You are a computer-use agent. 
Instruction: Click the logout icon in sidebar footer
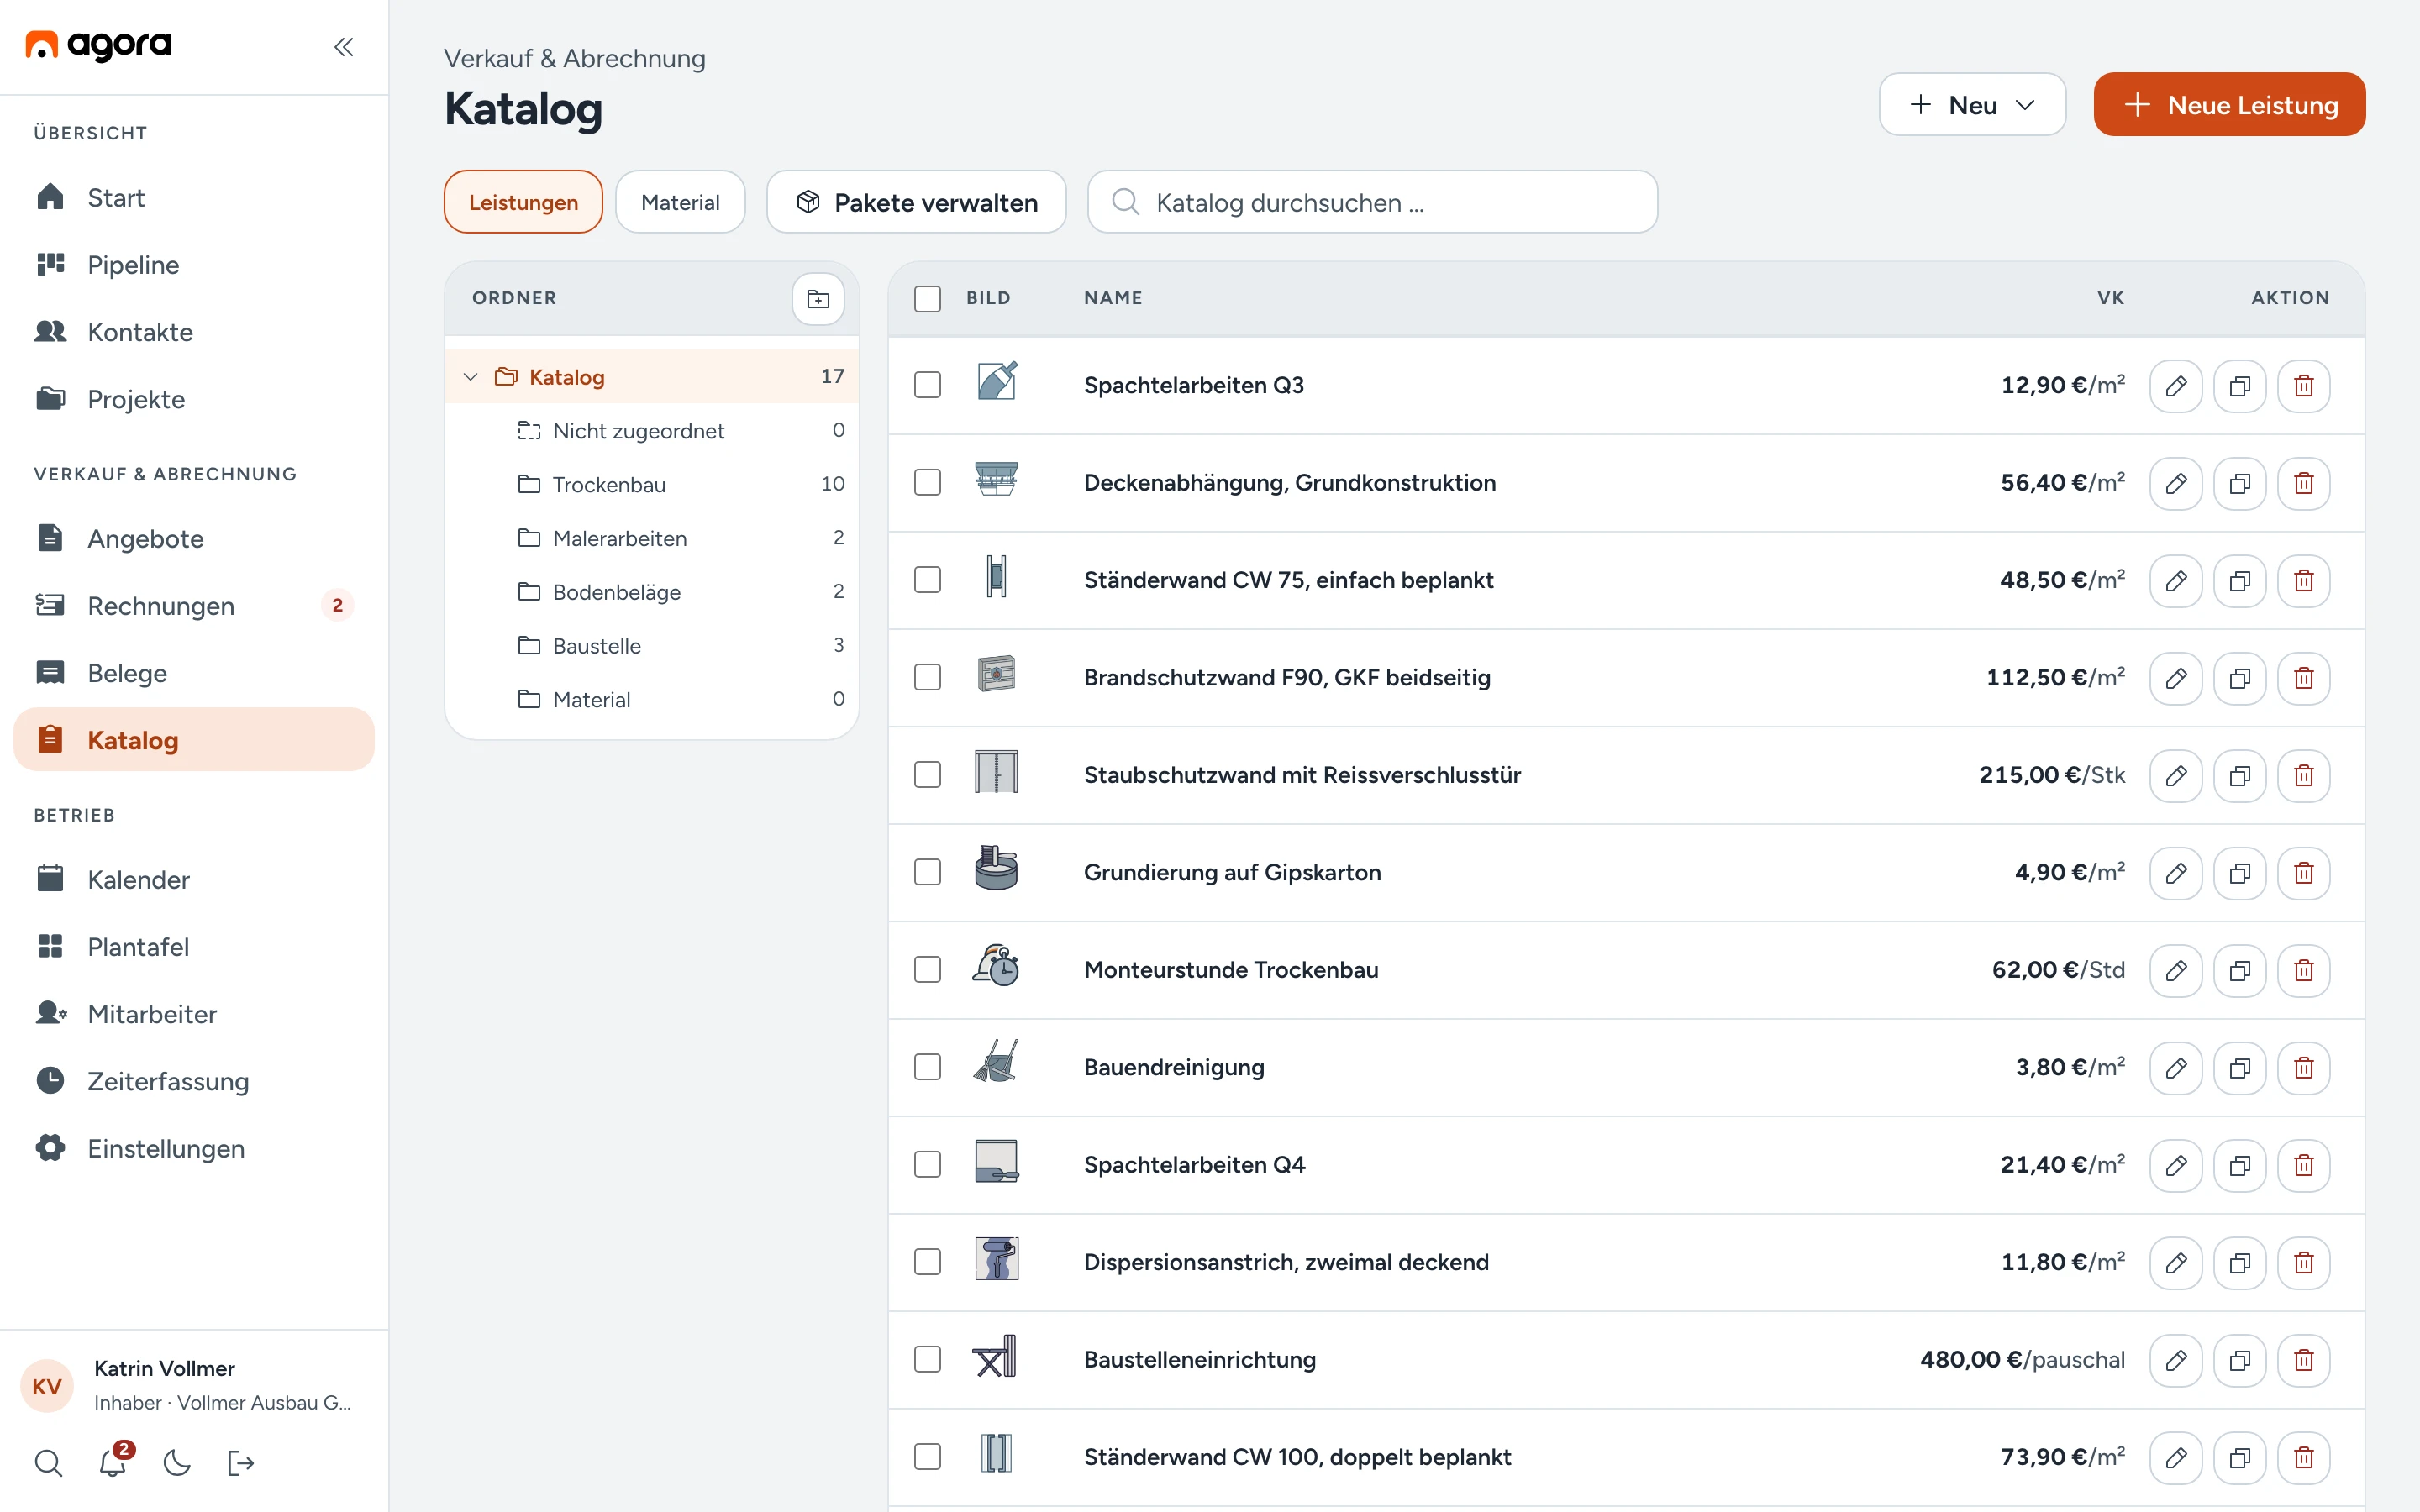(241, 1463)
